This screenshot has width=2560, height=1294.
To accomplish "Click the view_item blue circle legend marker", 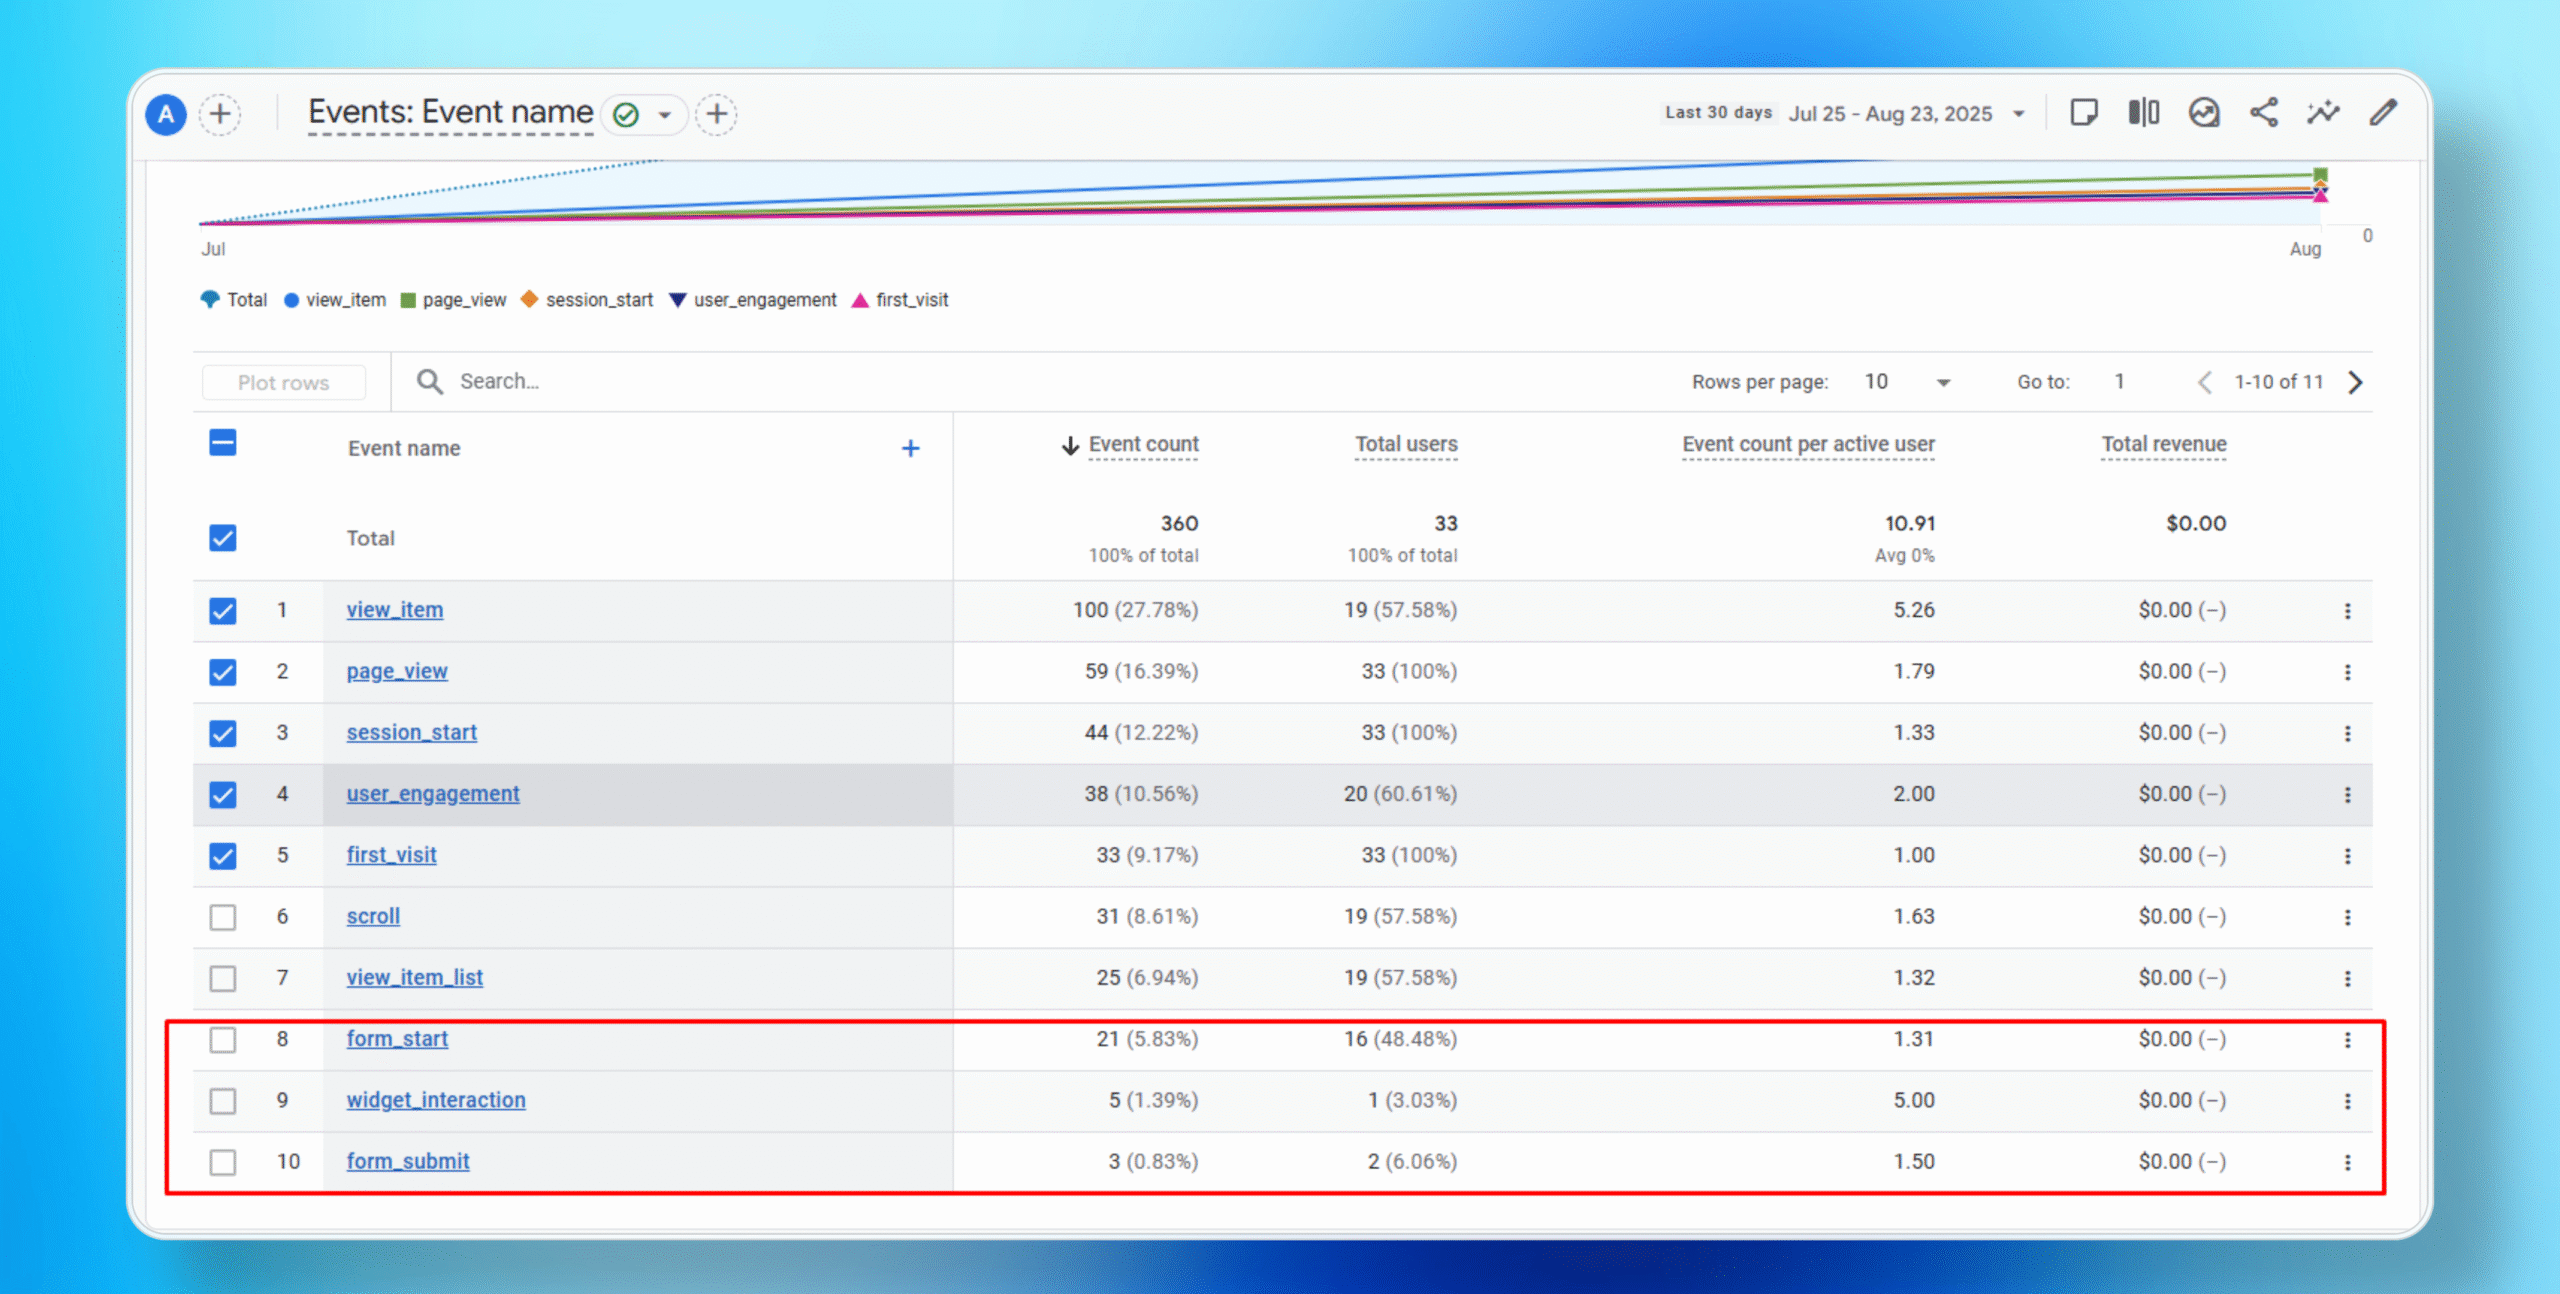I will (291, 300).
